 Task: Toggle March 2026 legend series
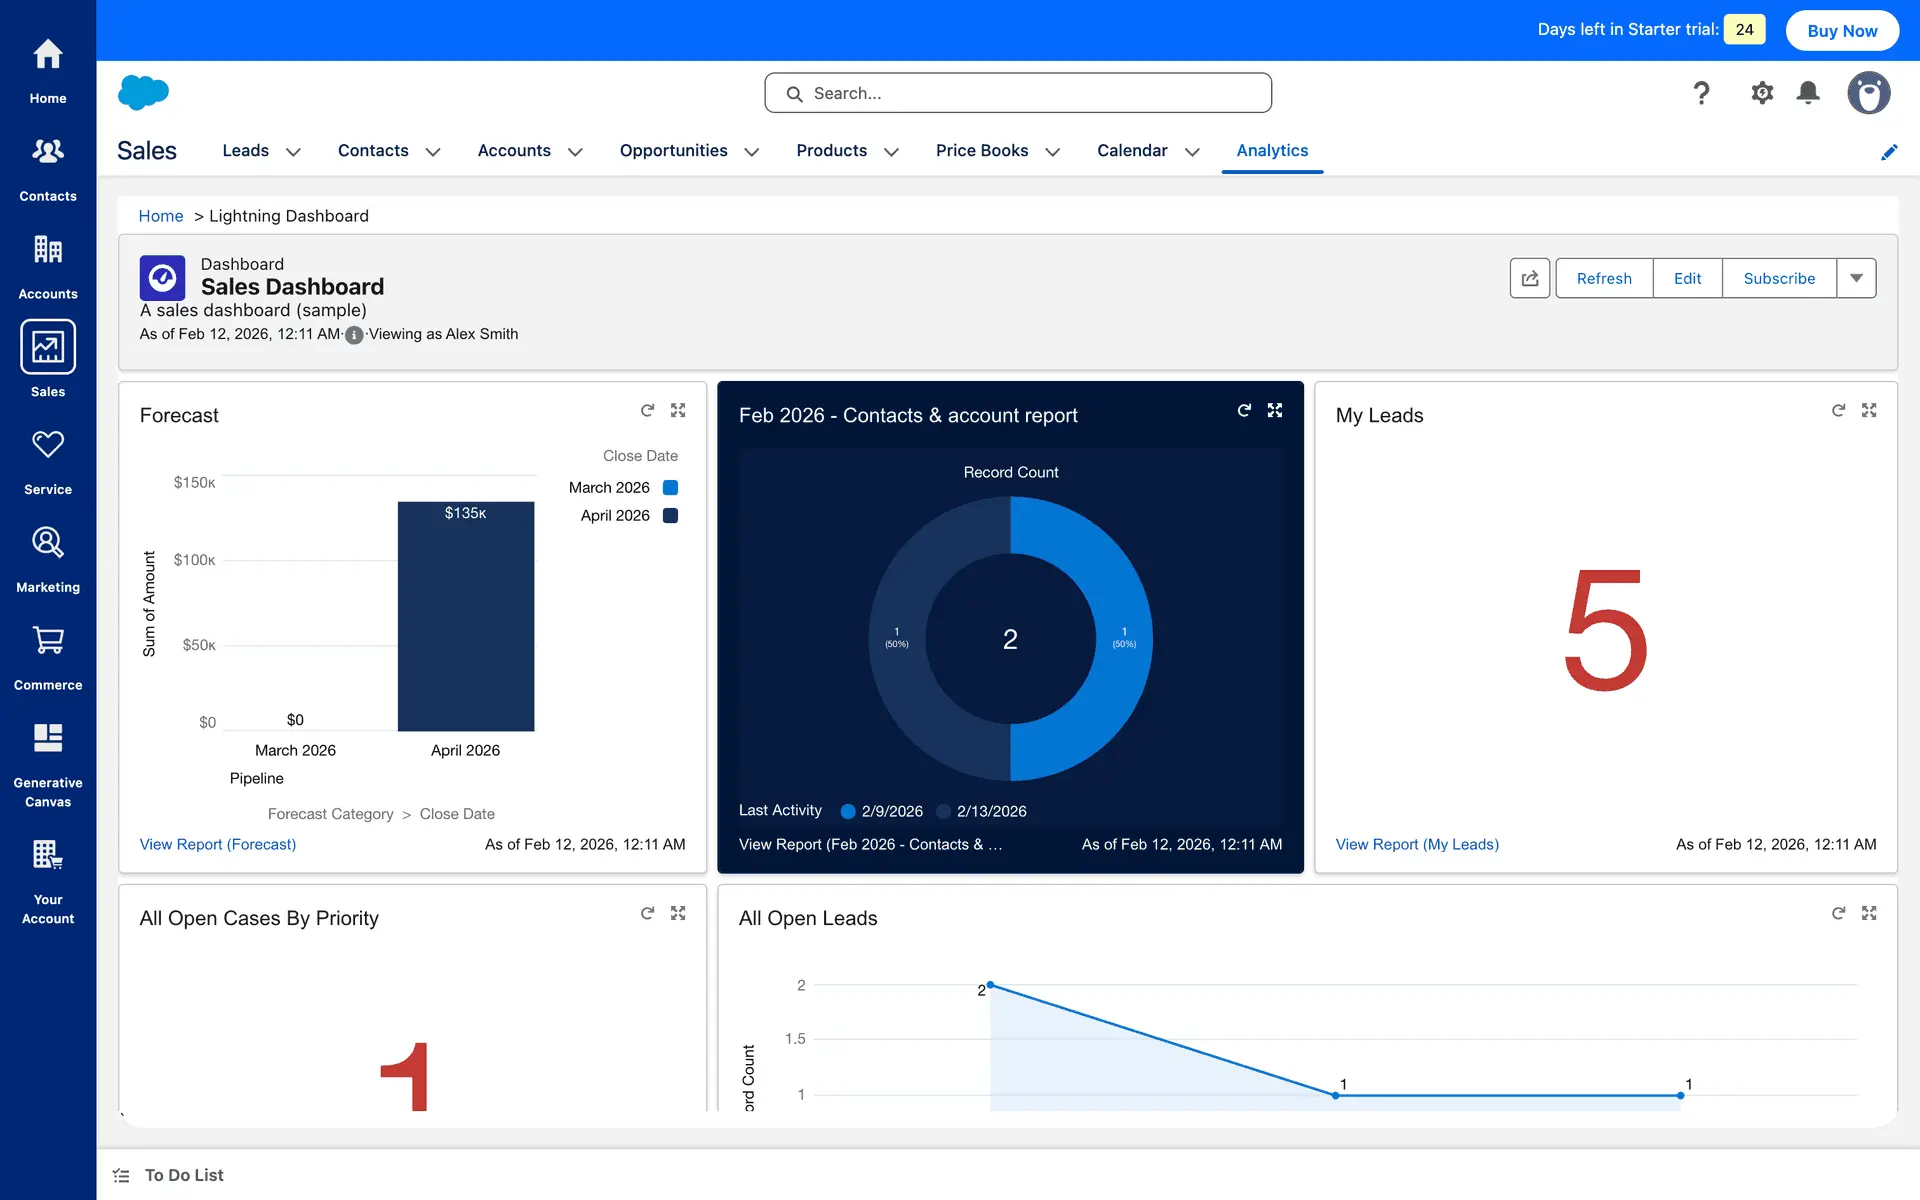(x=670, y=487)
